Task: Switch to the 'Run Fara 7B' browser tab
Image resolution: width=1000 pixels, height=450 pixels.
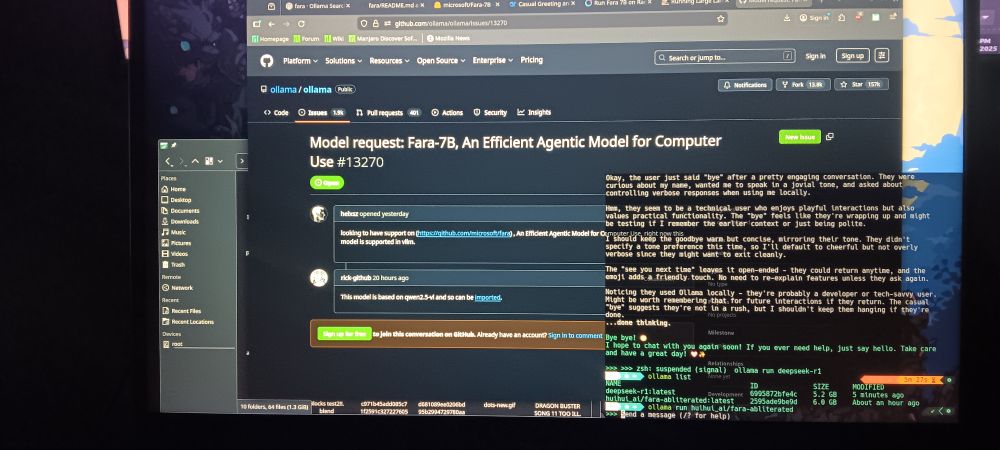Action: coord(617,3)
